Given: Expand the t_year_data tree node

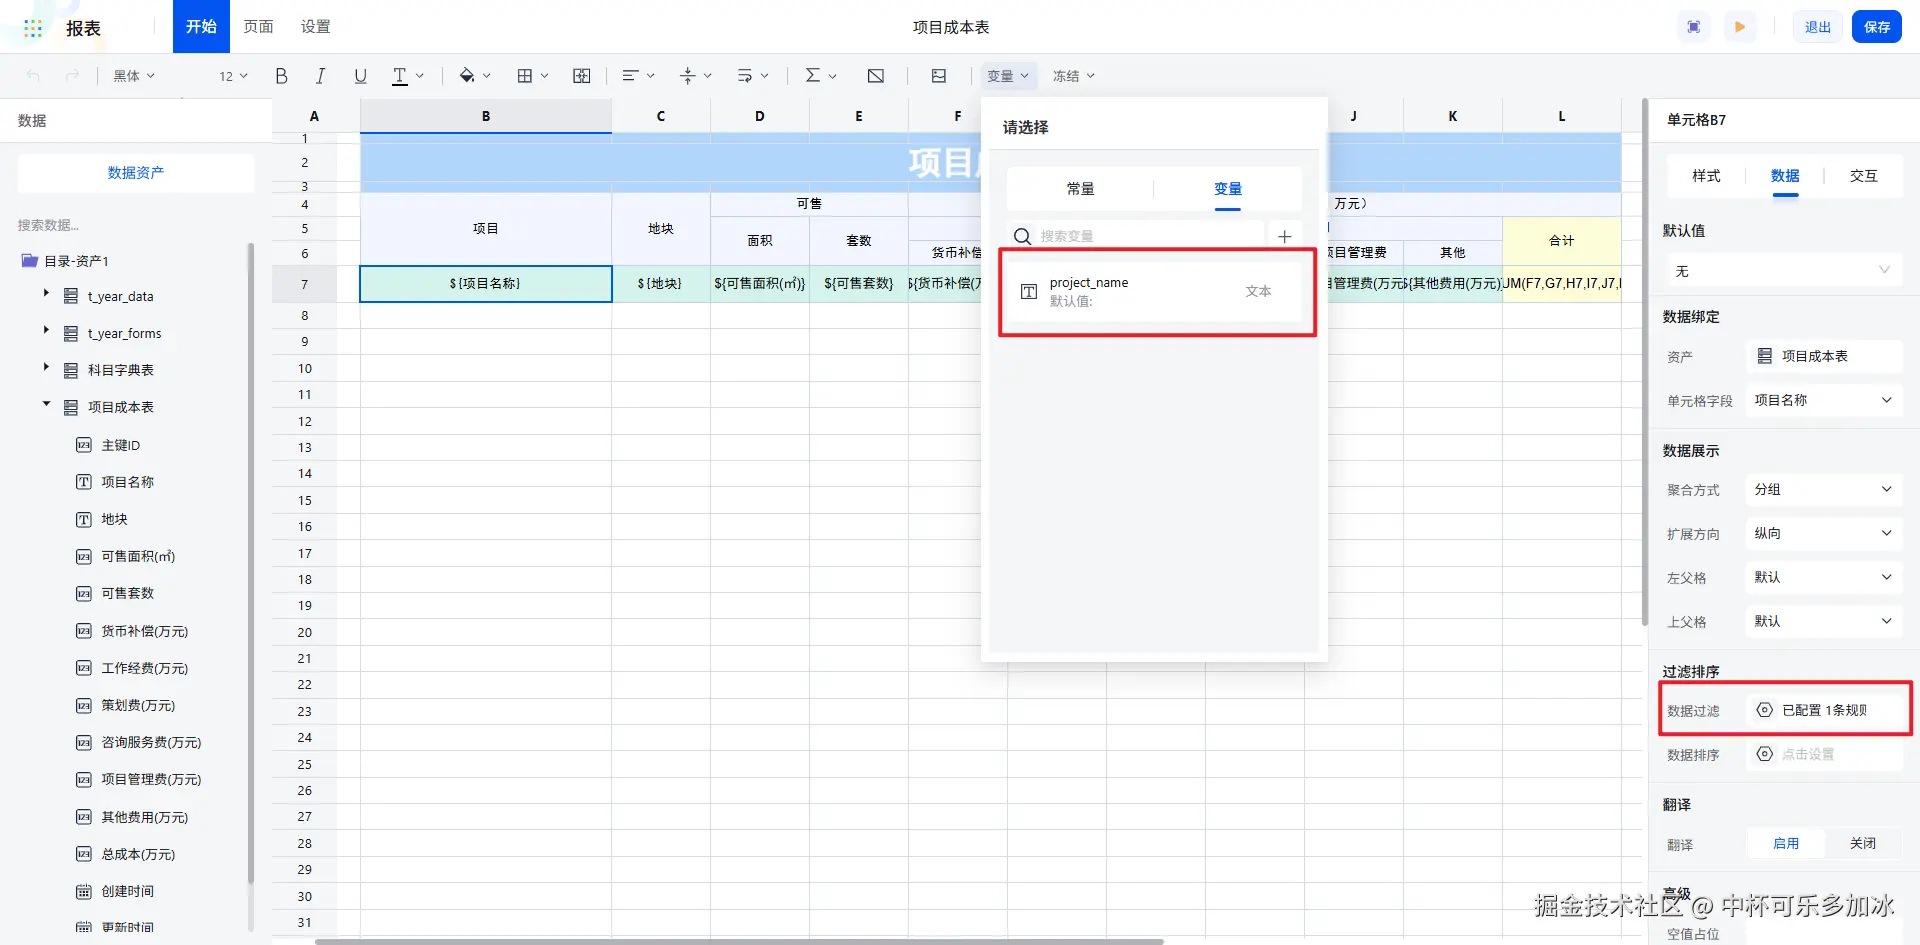Looking at the screenshot, I should [x=46, y=293].
